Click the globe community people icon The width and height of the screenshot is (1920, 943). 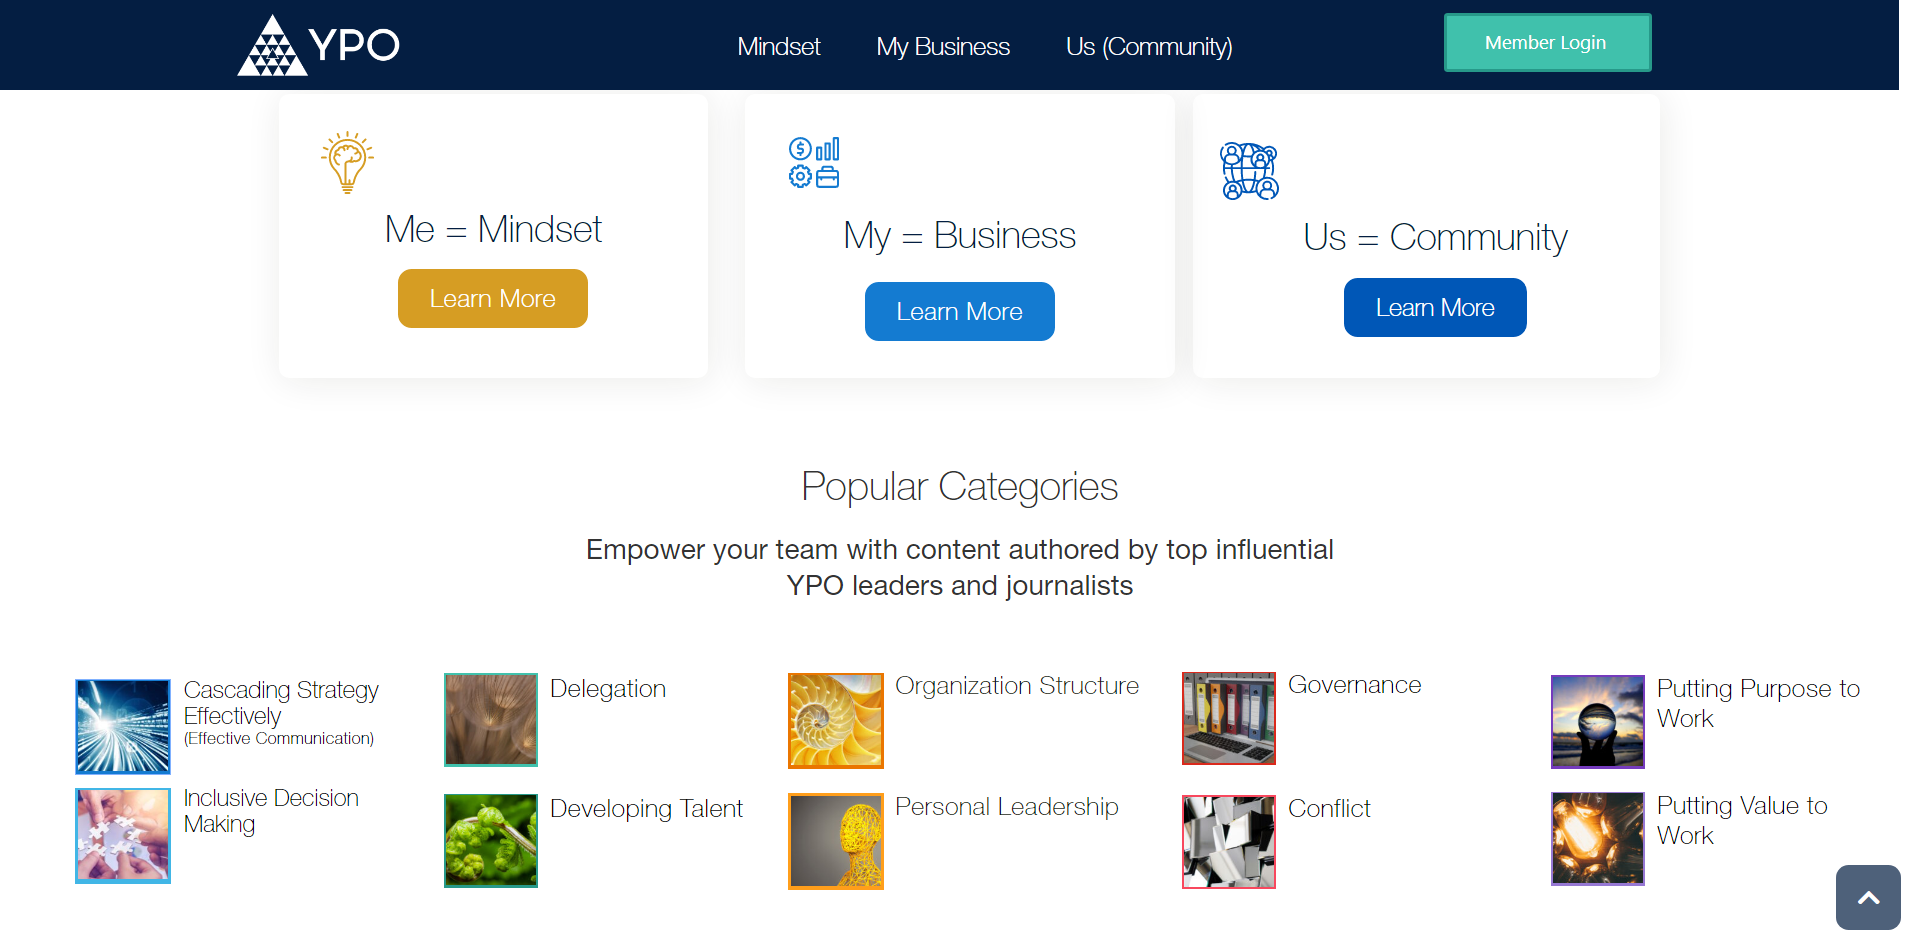click(1249, 171)
